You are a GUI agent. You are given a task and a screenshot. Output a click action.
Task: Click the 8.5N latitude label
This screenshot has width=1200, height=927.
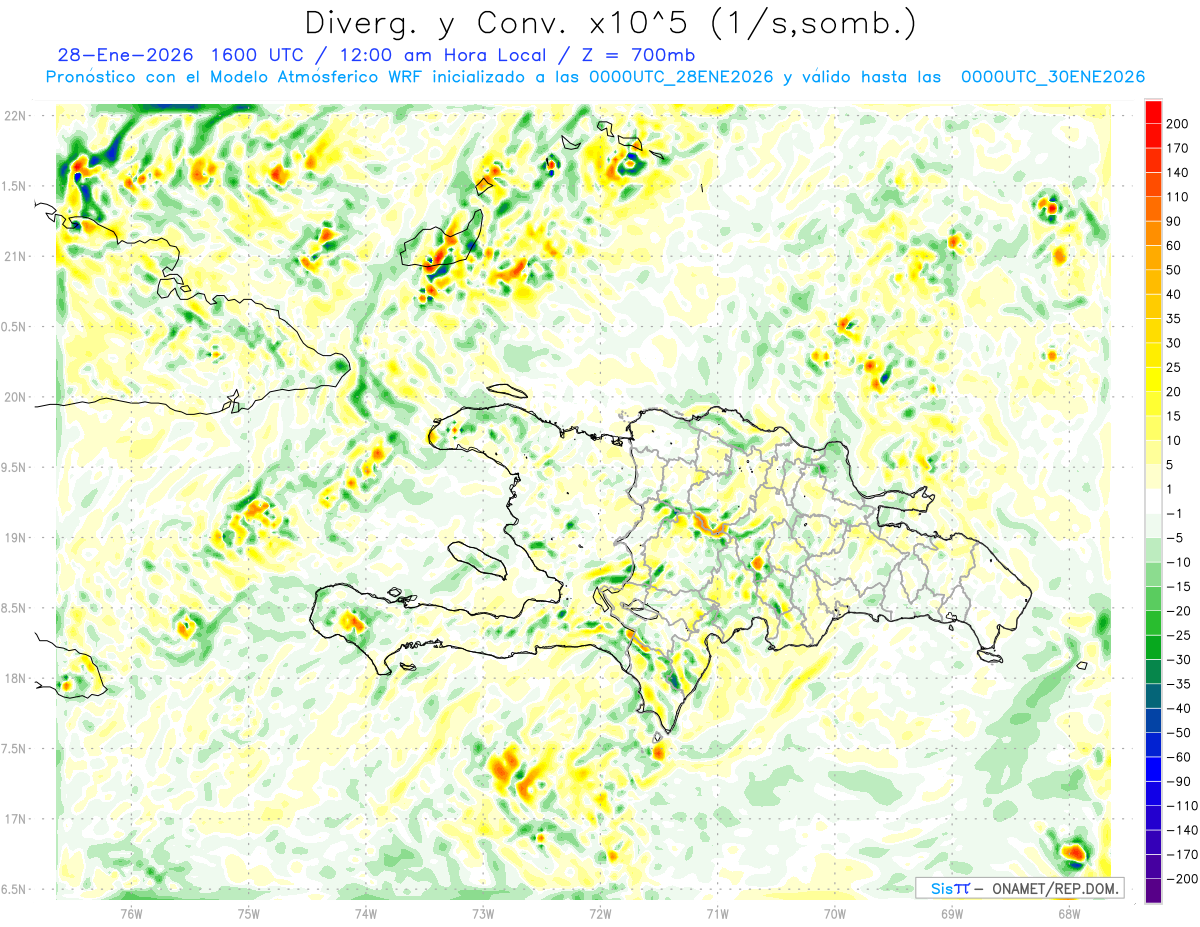(x=14, y=608)
